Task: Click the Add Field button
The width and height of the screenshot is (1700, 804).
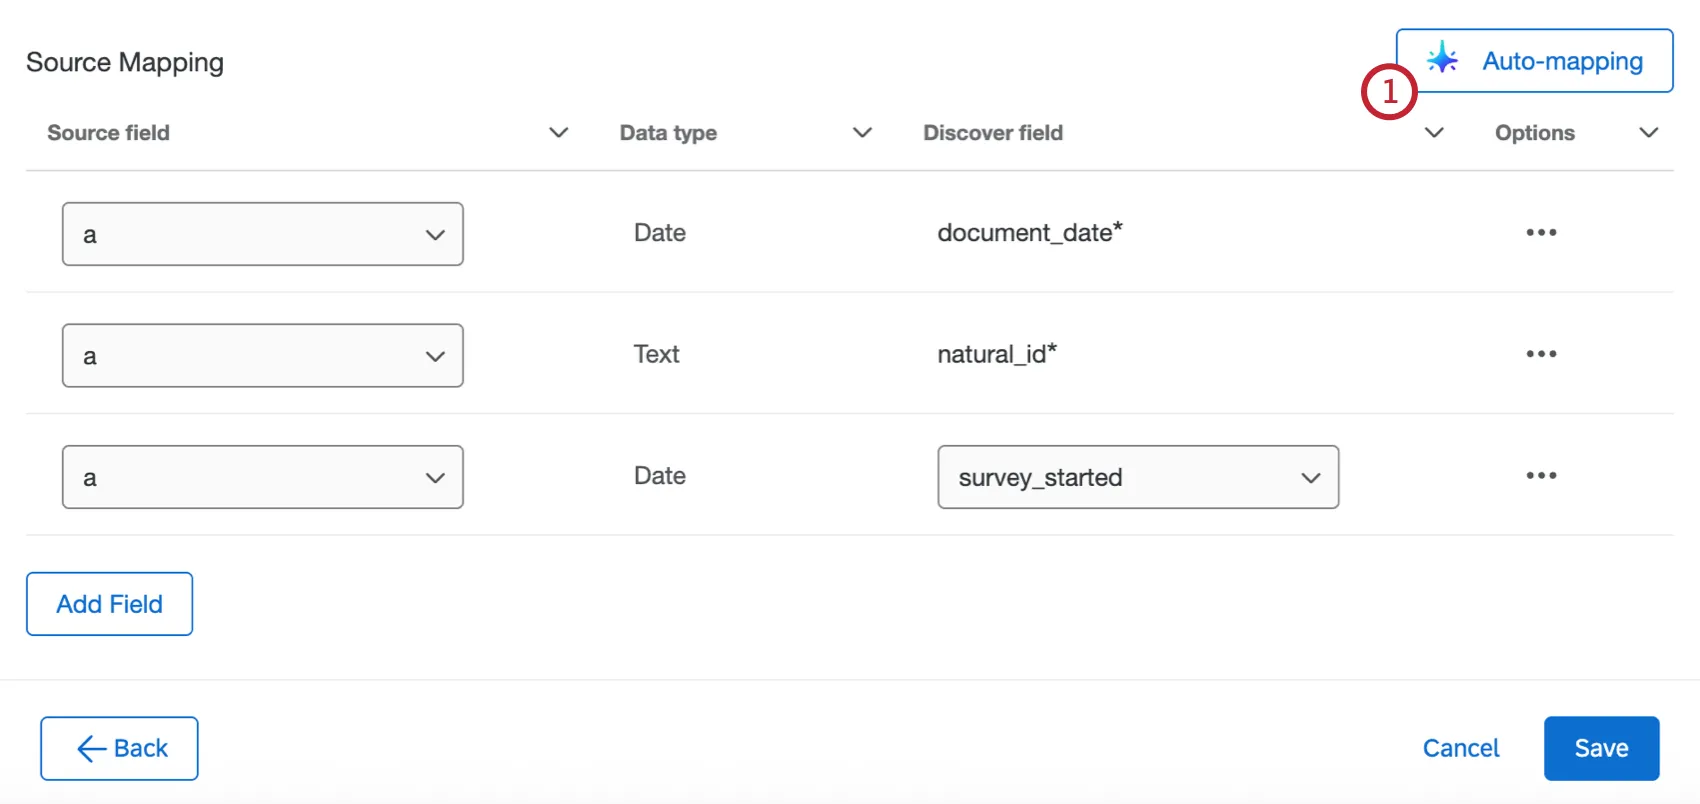Action: [109, 604]
